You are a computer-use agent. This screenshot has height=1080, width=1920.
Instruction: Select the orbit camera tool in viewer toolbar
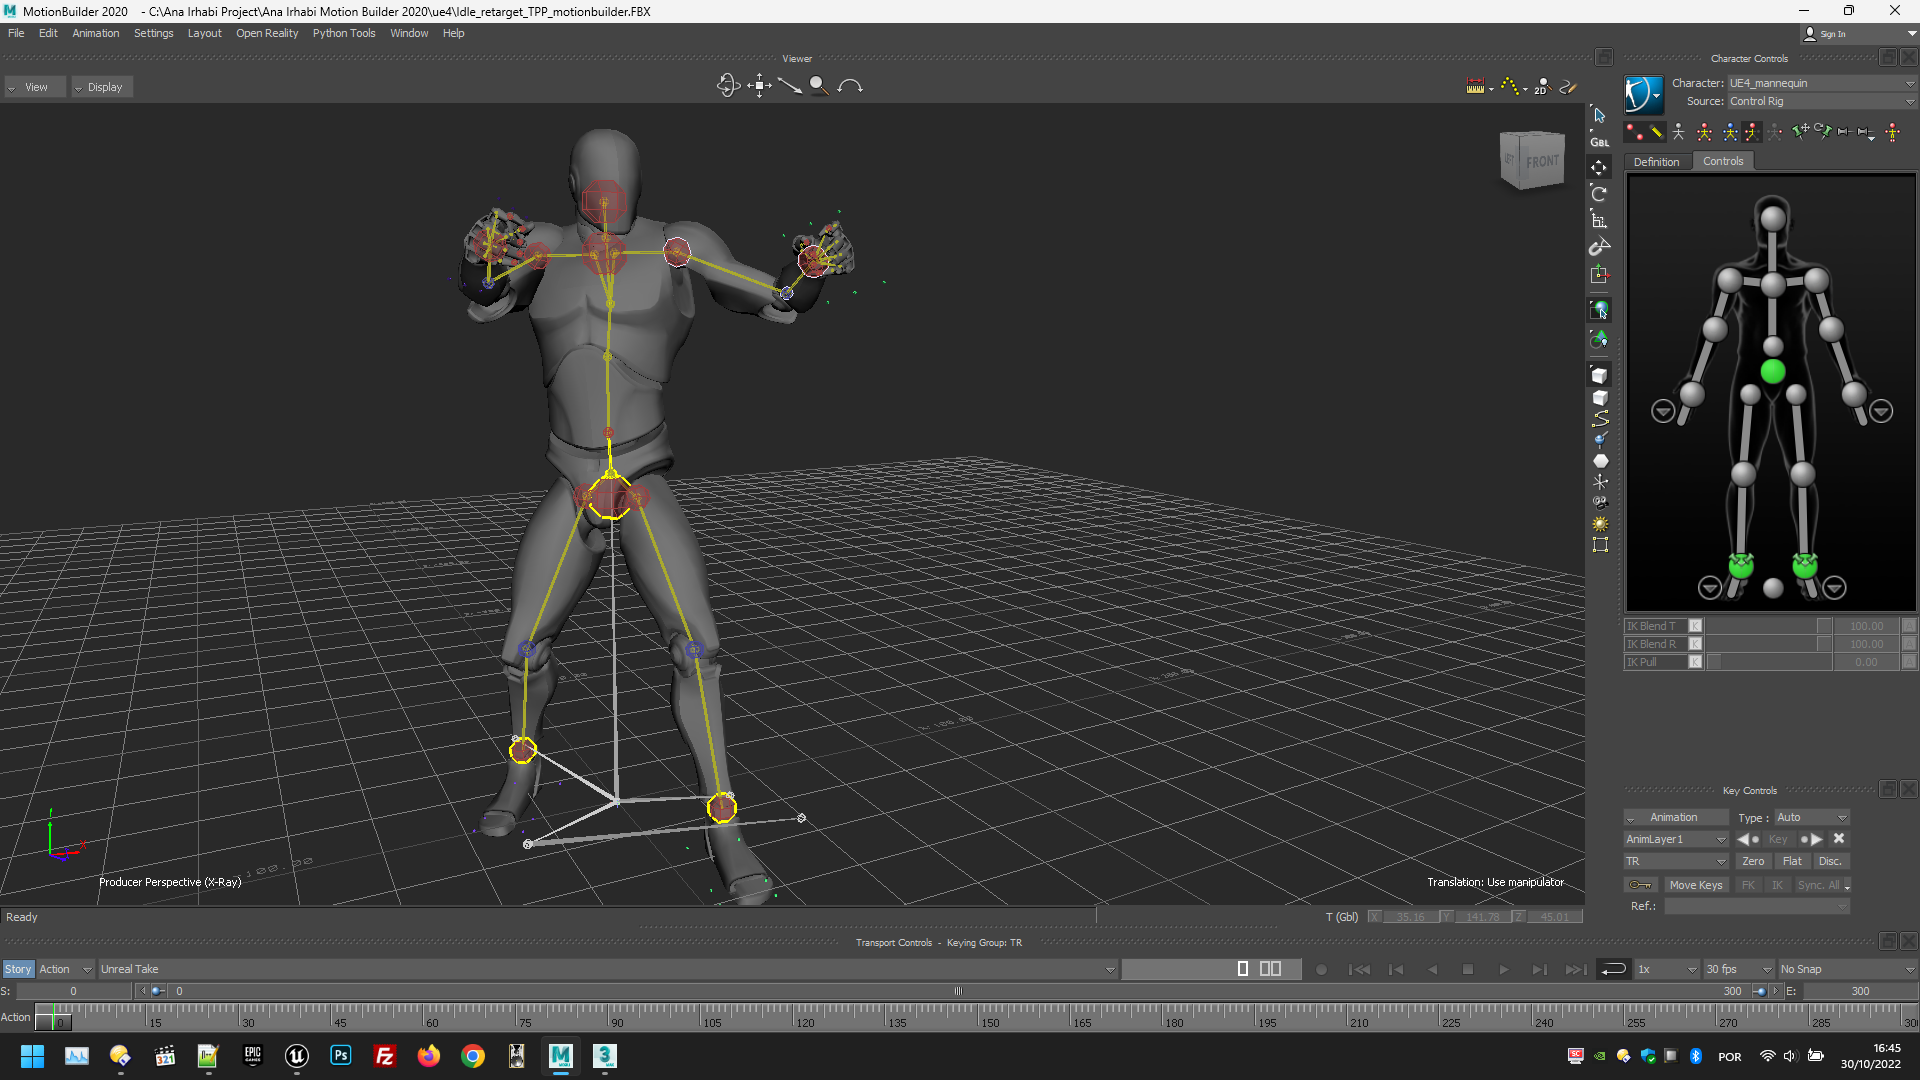(727, 86)
